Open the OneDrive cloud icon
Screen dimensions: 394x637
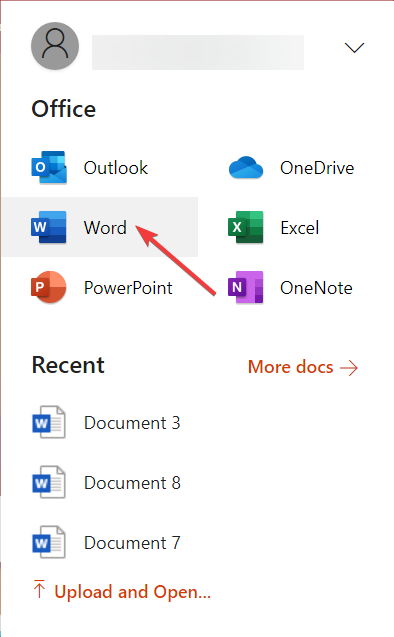[246, 167]
